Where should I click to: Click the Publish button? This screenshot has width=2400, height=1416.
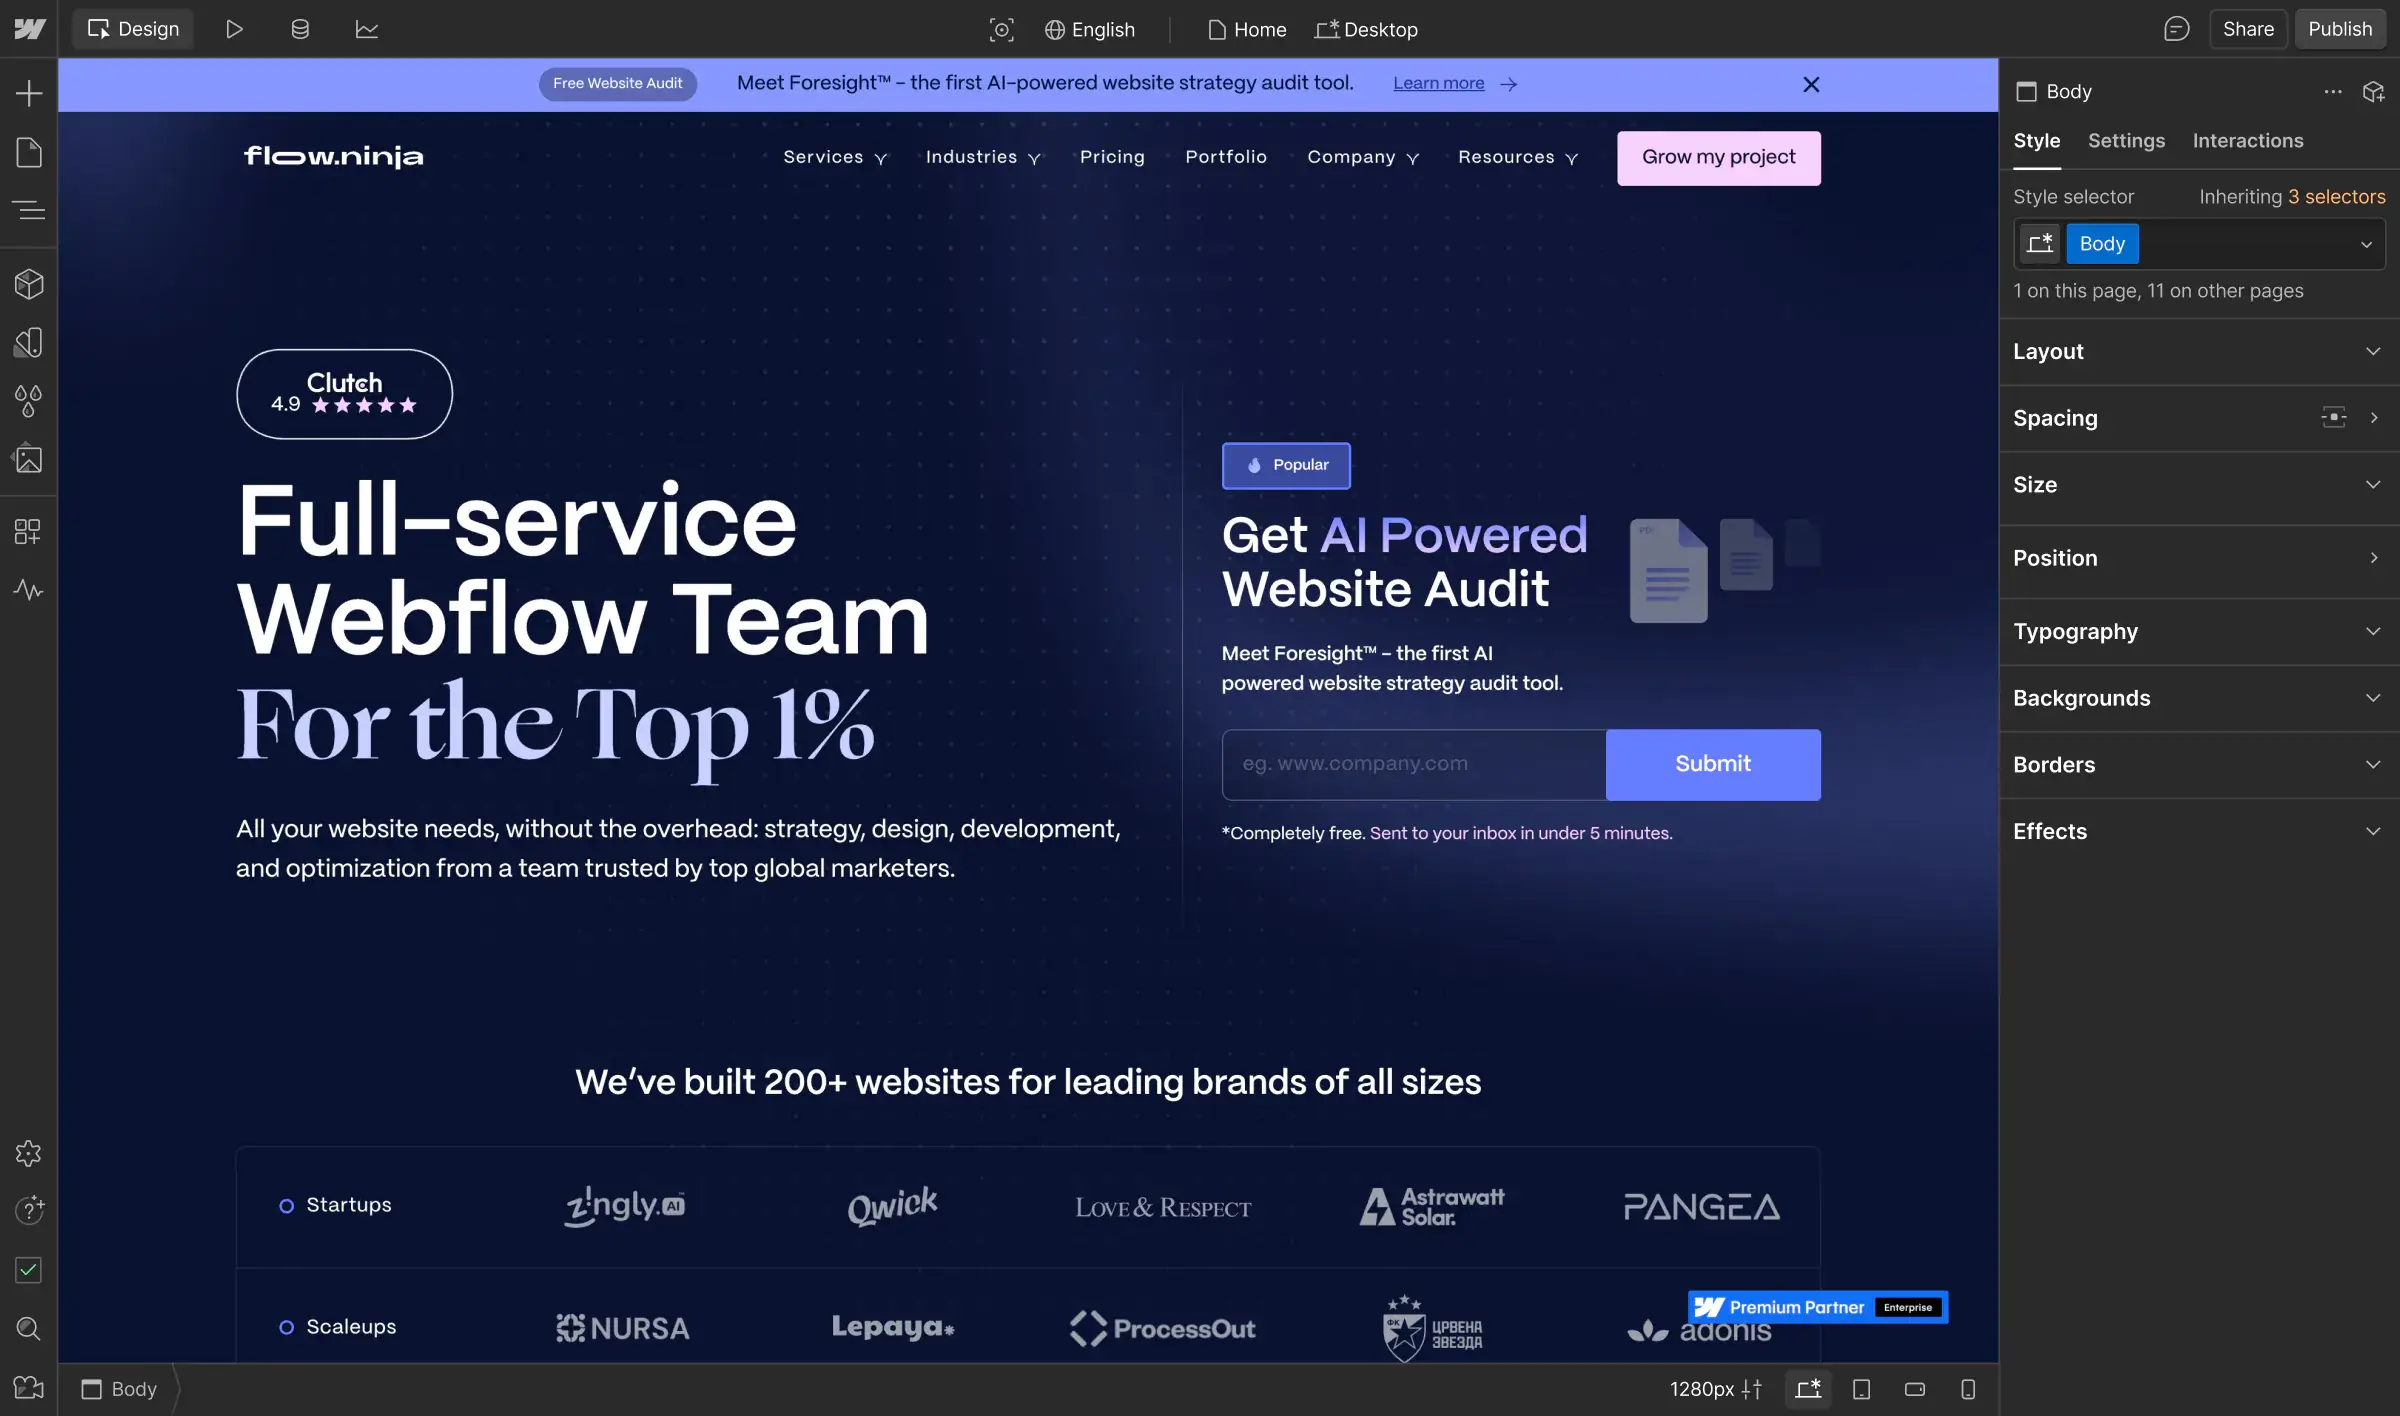point(2339,29)
